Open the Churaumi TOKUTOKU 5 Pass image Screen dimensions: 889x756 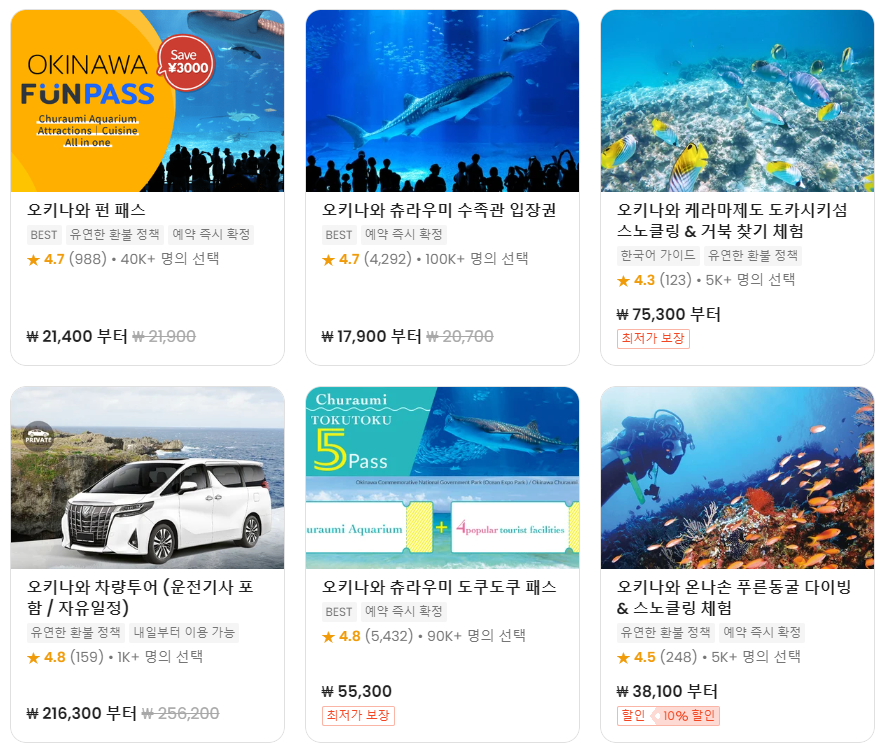442,478
